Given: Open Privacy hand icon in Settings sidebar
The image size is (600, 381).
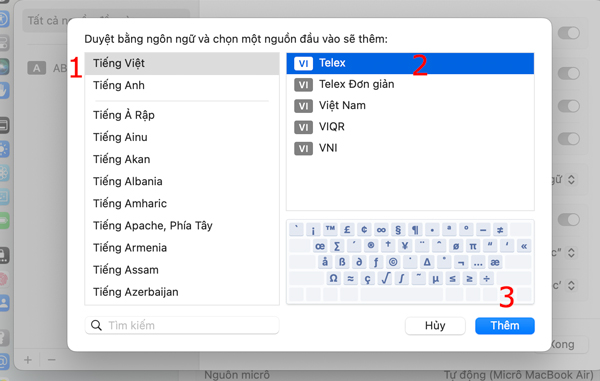Looking at the screenshot, I should [x=3, y=91].
